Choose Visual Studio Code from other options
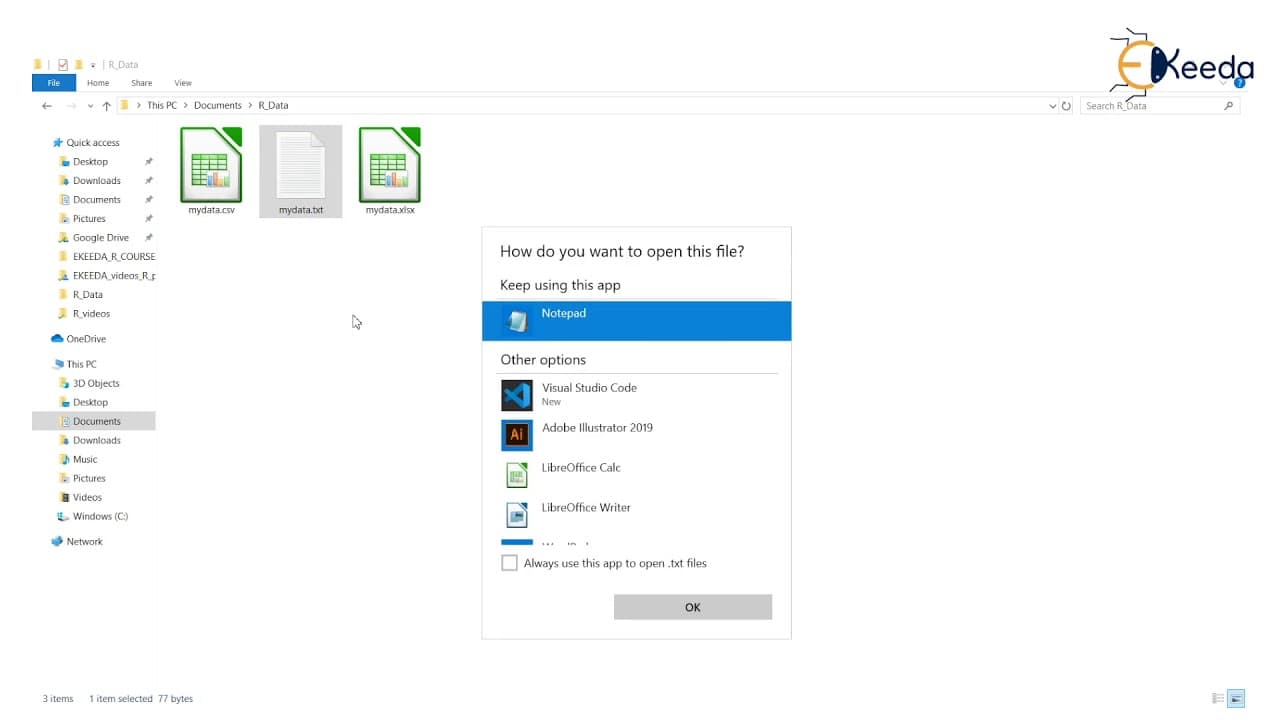1280x720 pixels. click(636, 395)
